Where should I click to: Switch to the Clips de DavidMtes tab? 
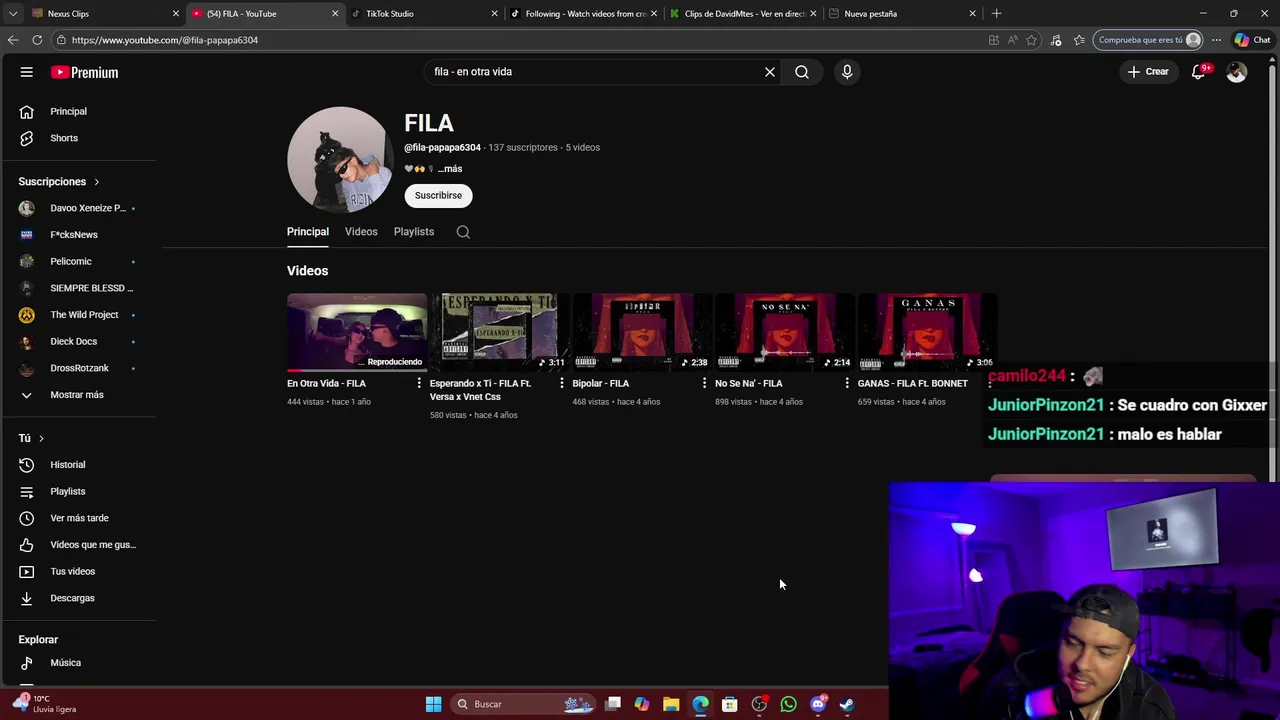pyautogui.click(x=743, y=14)
